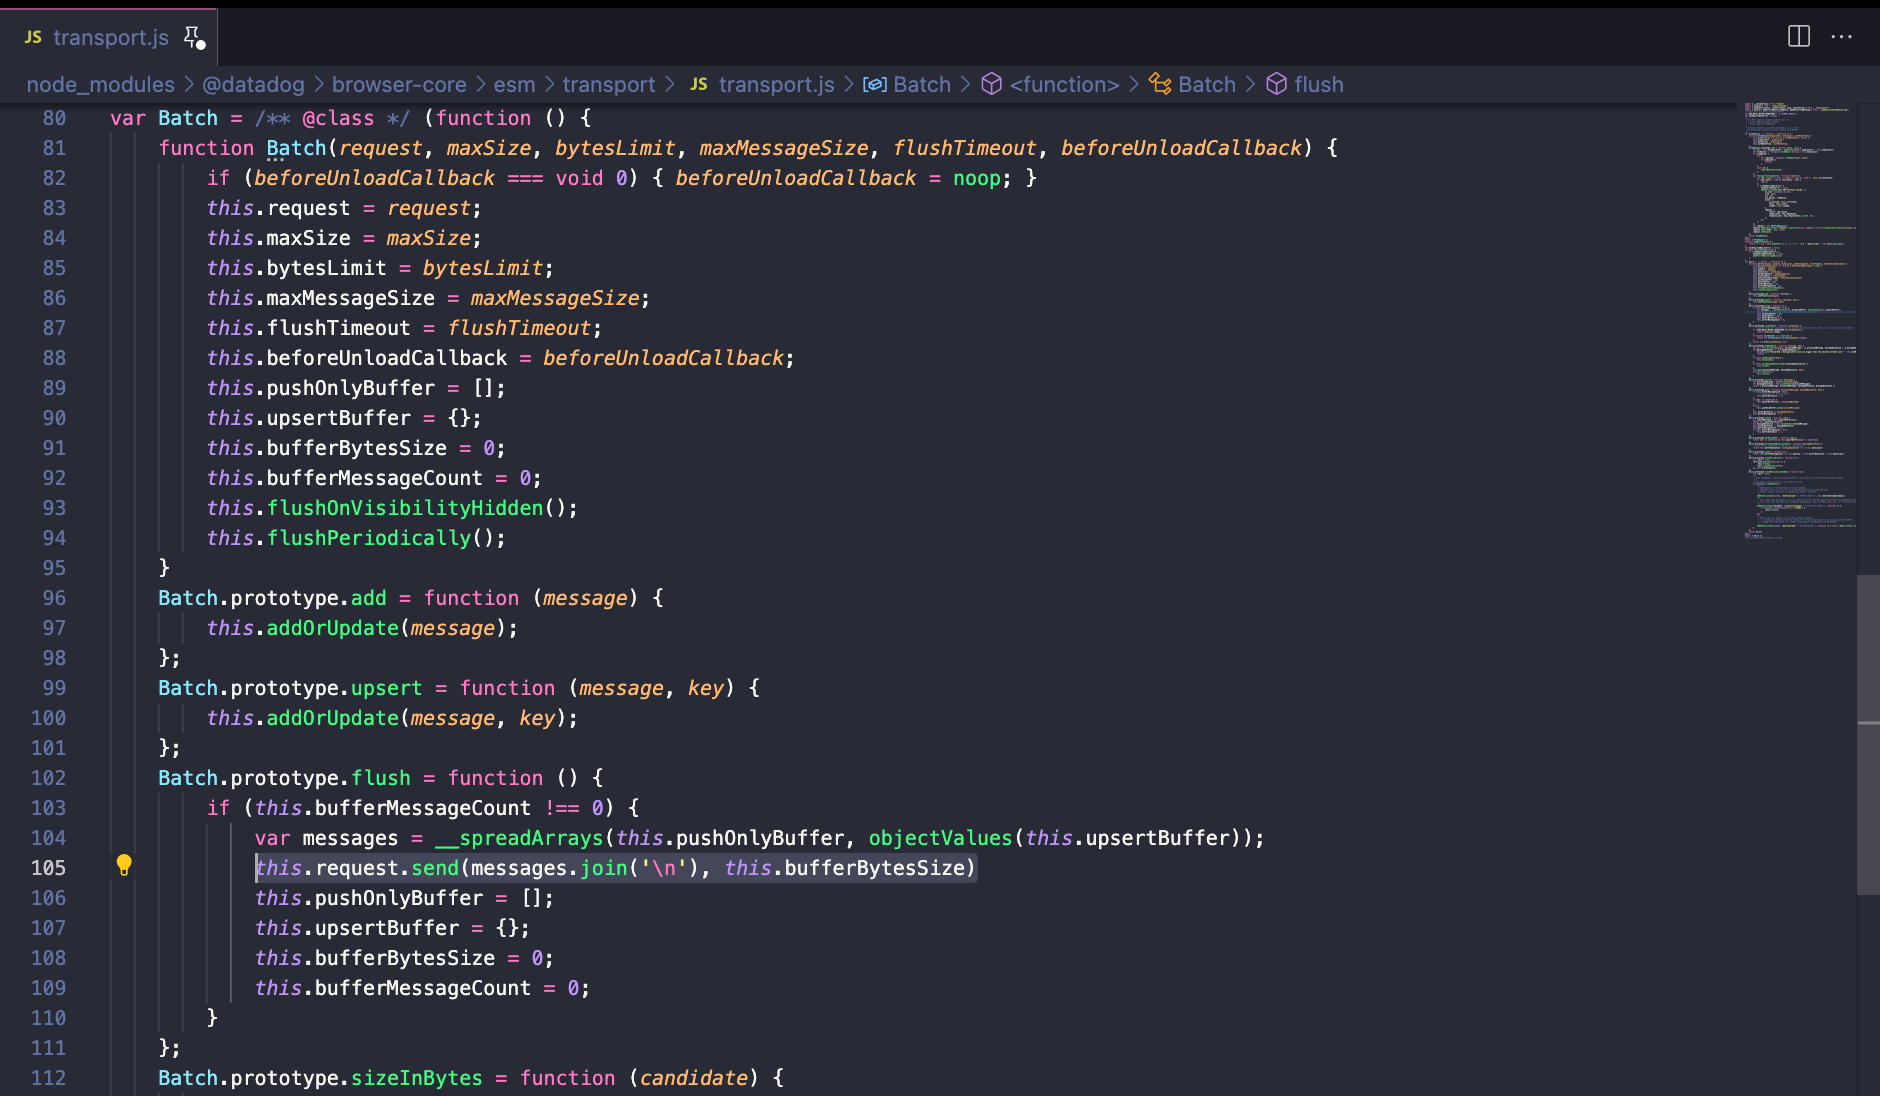Viewport: 1880px width, 1096px height.
Task: Expand the browser-core breadcrumb folder
Action: (x=399, y=84)
